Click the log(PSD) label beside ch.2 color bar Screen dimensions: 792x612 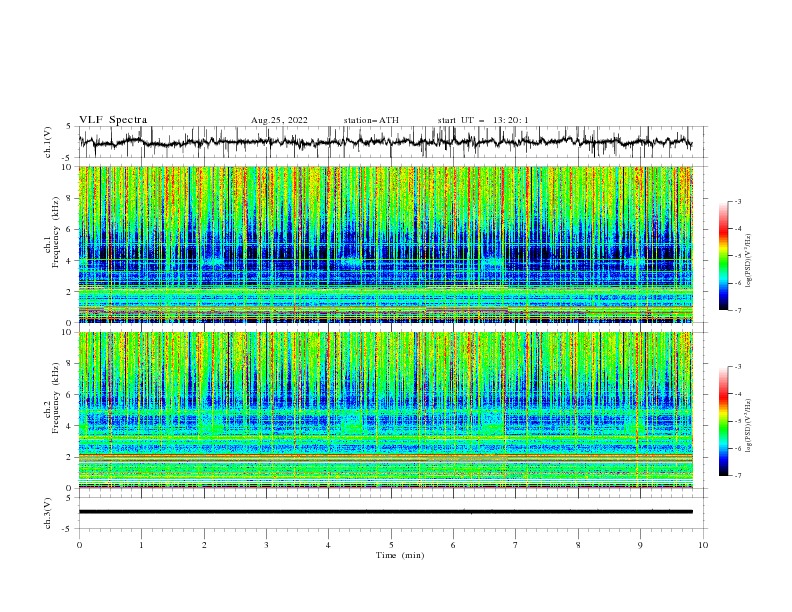[x=748, y=426]
